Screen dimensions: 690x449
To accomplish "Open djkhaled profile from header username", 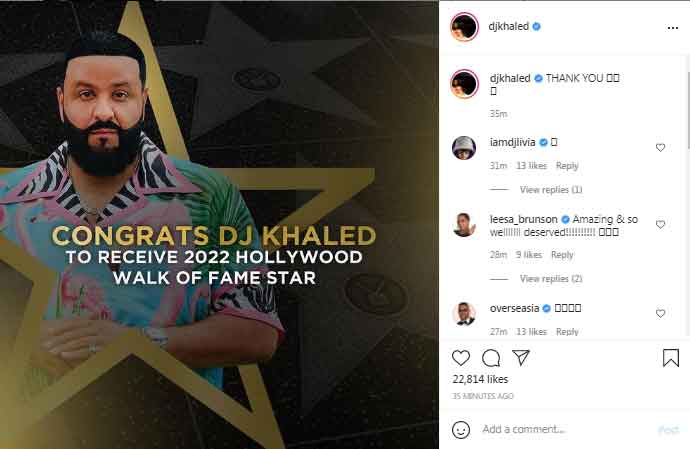I will tap(509, 26).
